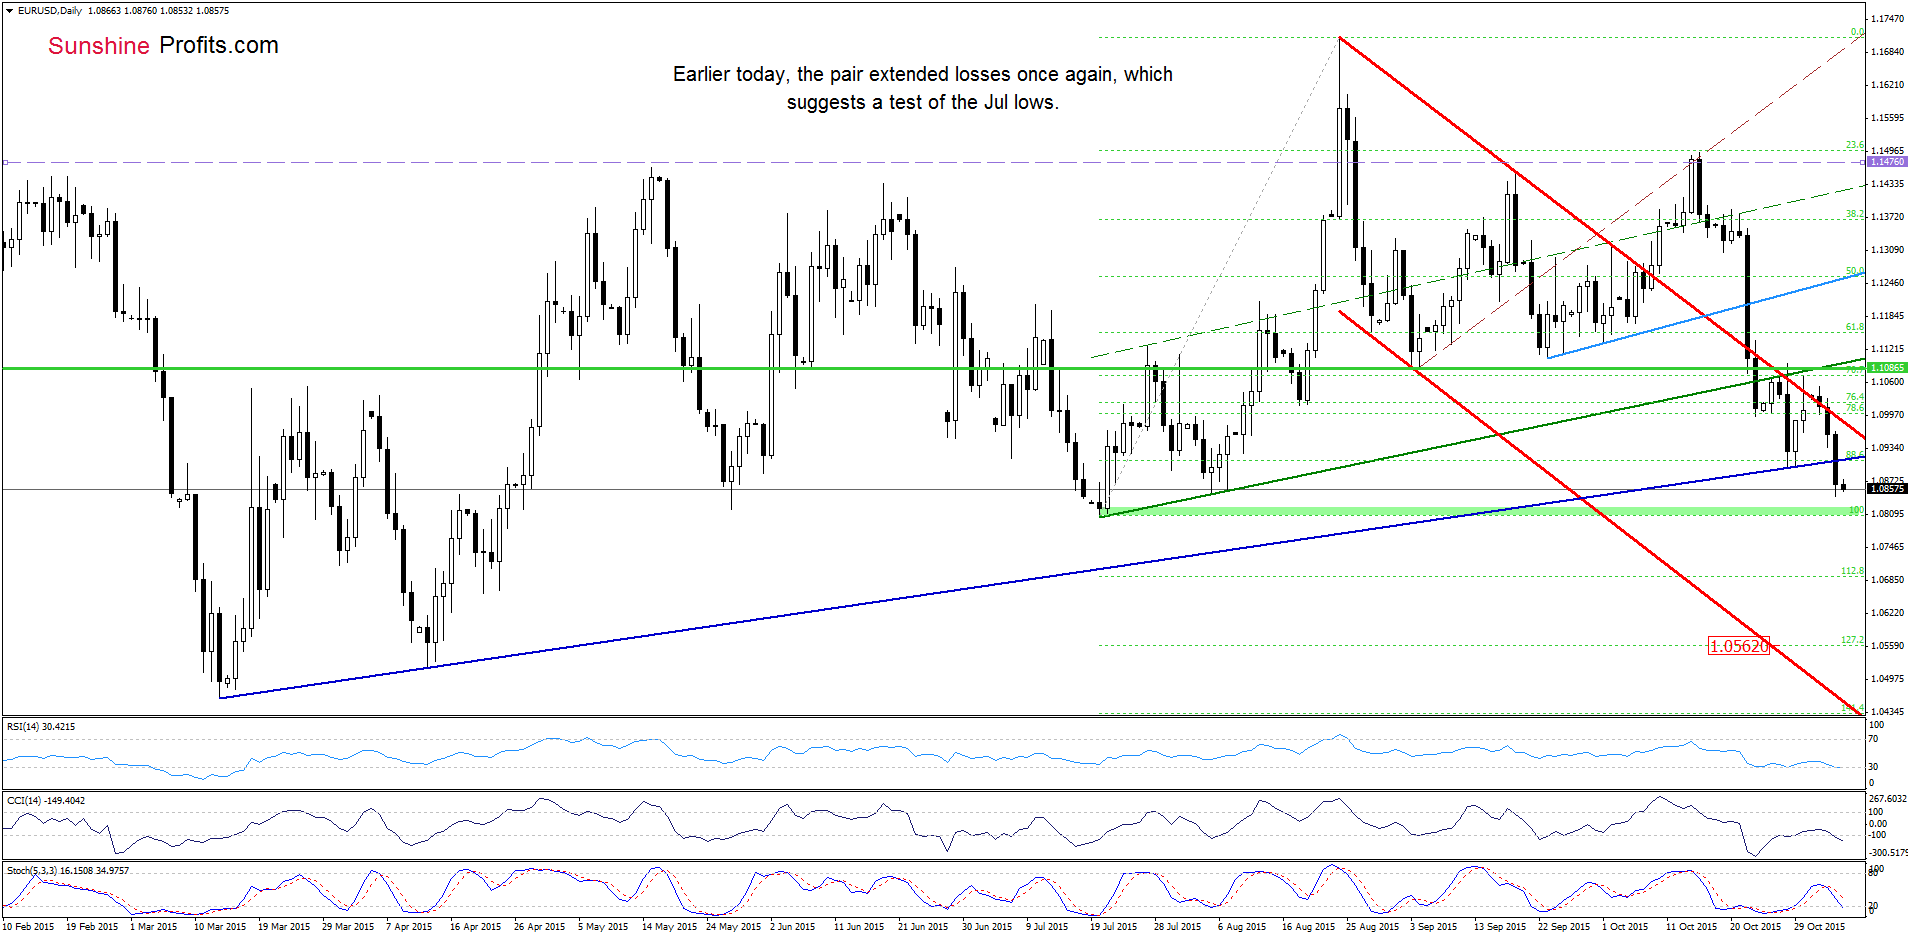Click the 50.0 Fibonacci level label
The height and width of the screenshot is (935, 1908).
1855,272
